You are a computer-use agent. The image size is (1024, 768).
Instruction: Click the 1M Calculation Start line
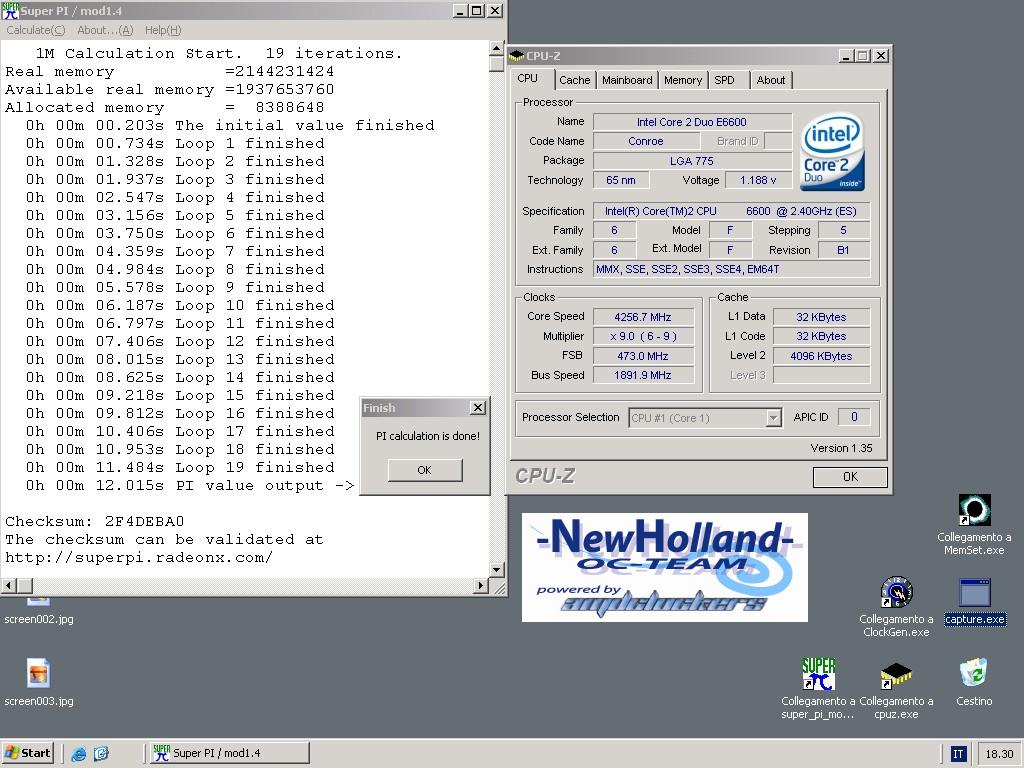219,53
